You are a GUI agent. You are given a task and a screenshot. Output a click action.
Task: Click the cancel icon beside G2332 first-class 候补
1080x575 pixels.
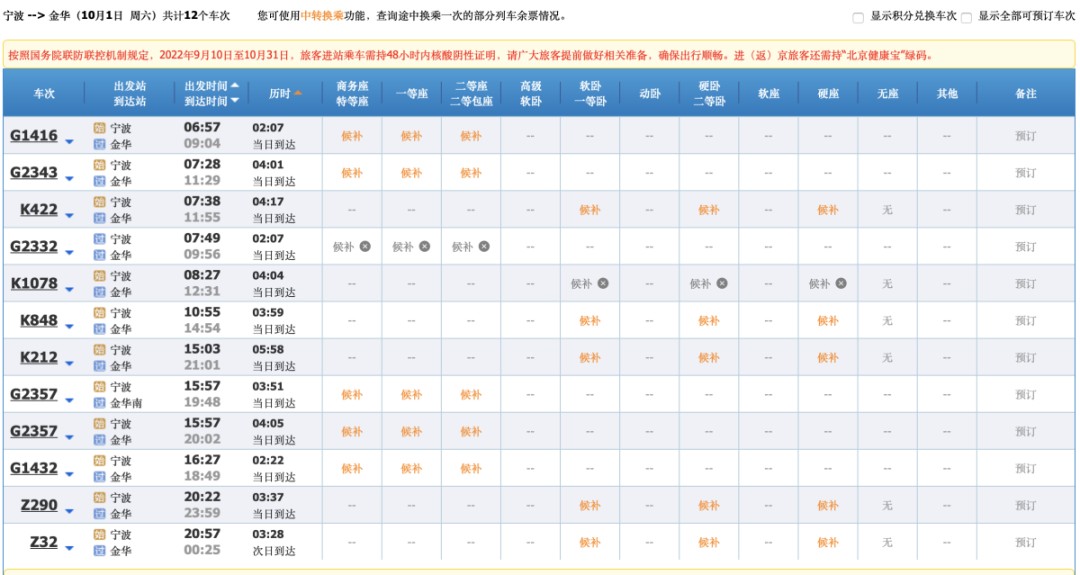point(424,247)
